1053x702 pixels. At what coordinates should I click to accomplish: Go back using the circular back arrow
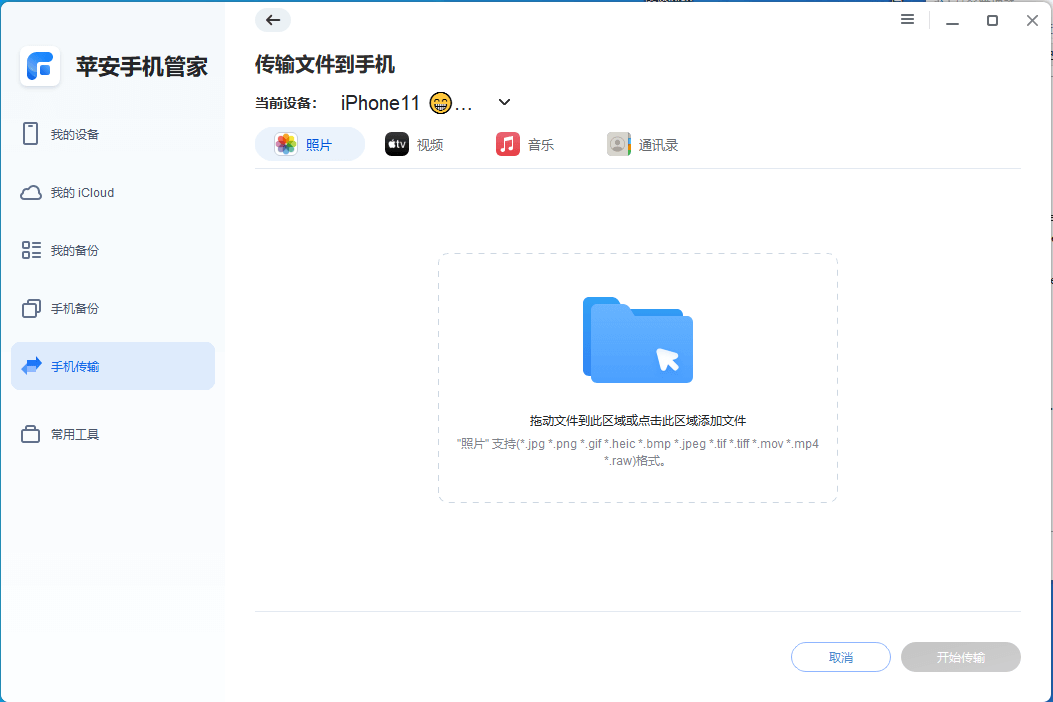click(x=272, y=20)
